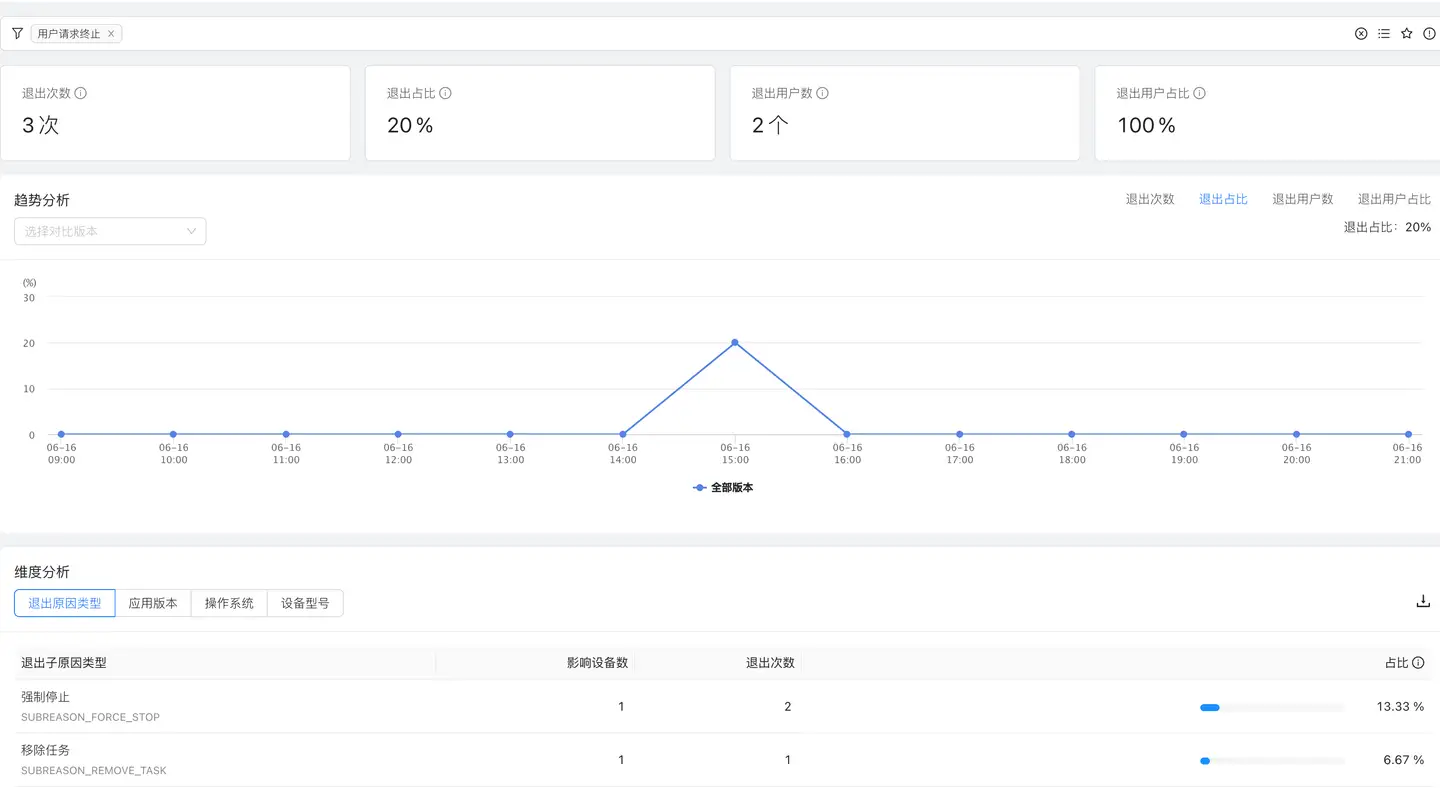
Task: Clear all filters with circled X icon
Action: tap(1361, 33)
